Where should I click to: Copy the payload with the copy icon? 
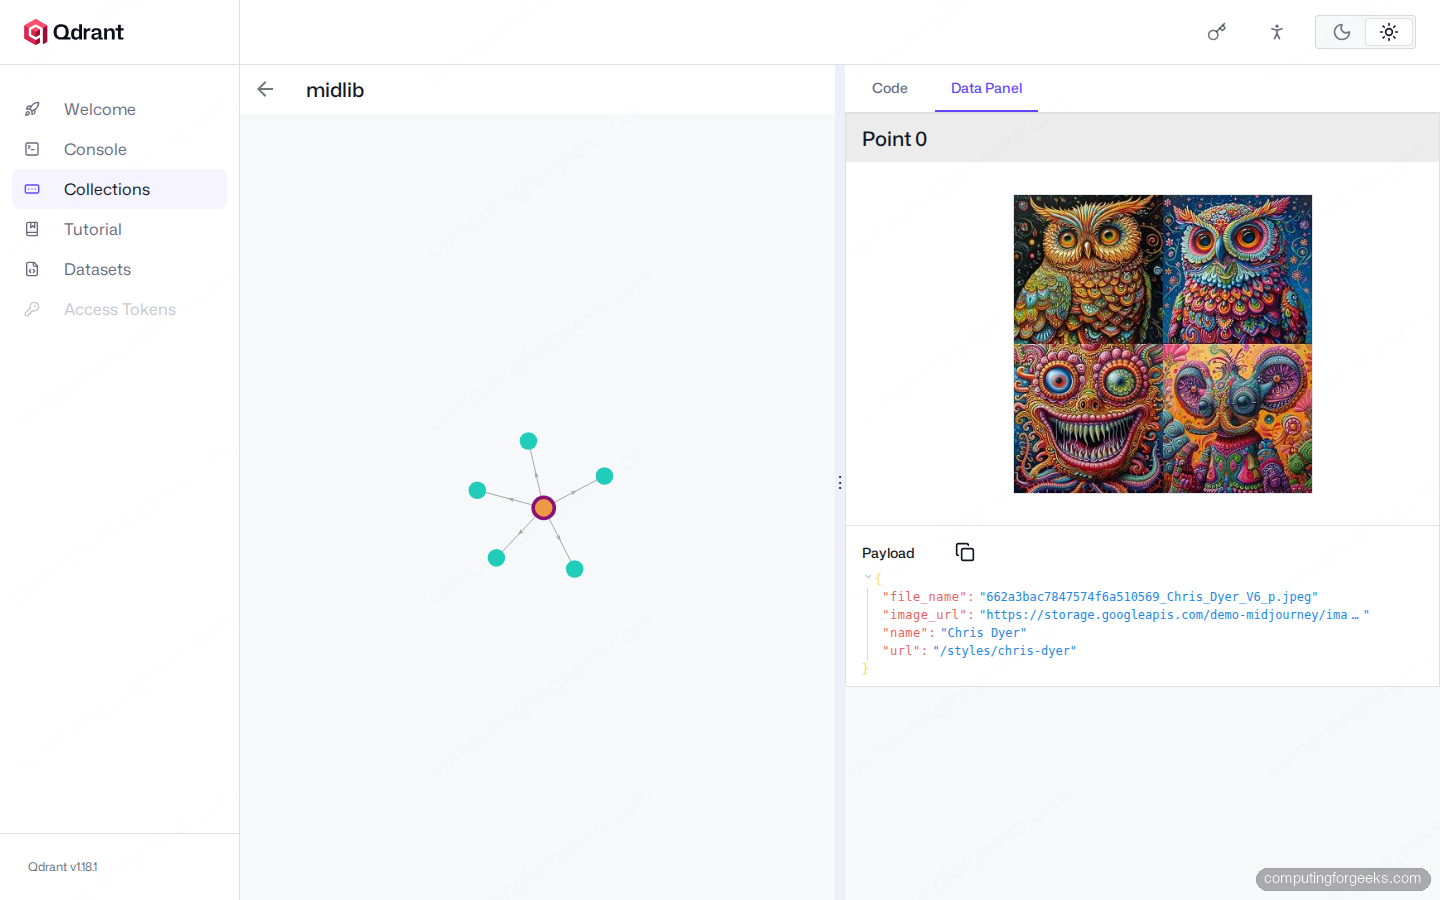pyautogui.click(x=965, y=552)
